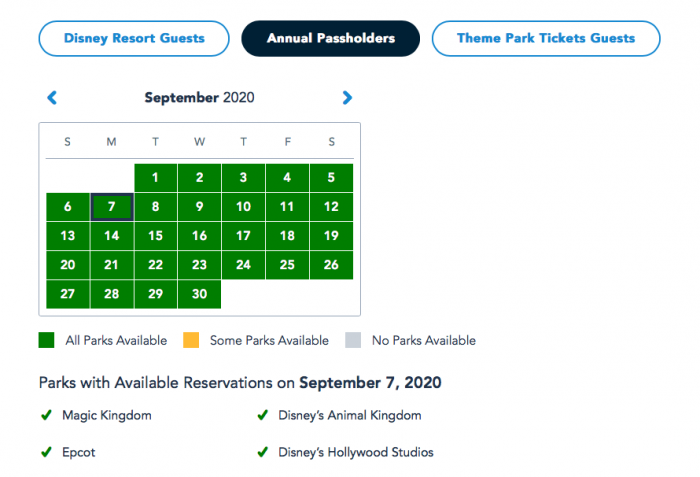Image resolution: width=700 pixels, height=477 pixels.
Task: Click Disney's Animal Kingdom green checkmark
Action: click(263, 415)
